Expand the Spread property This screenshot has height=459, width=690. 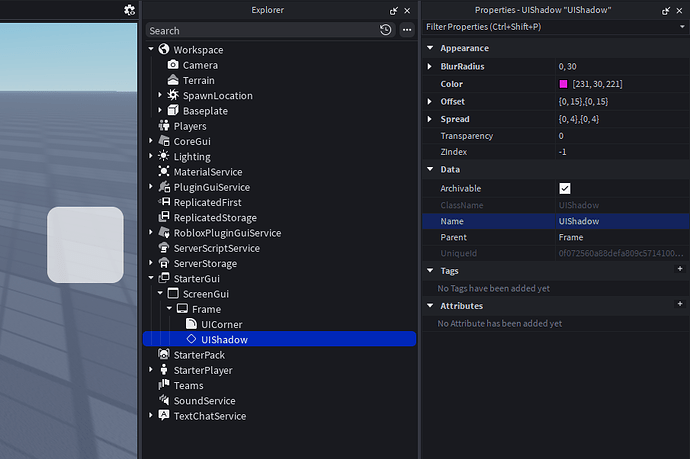click(429, 119)
